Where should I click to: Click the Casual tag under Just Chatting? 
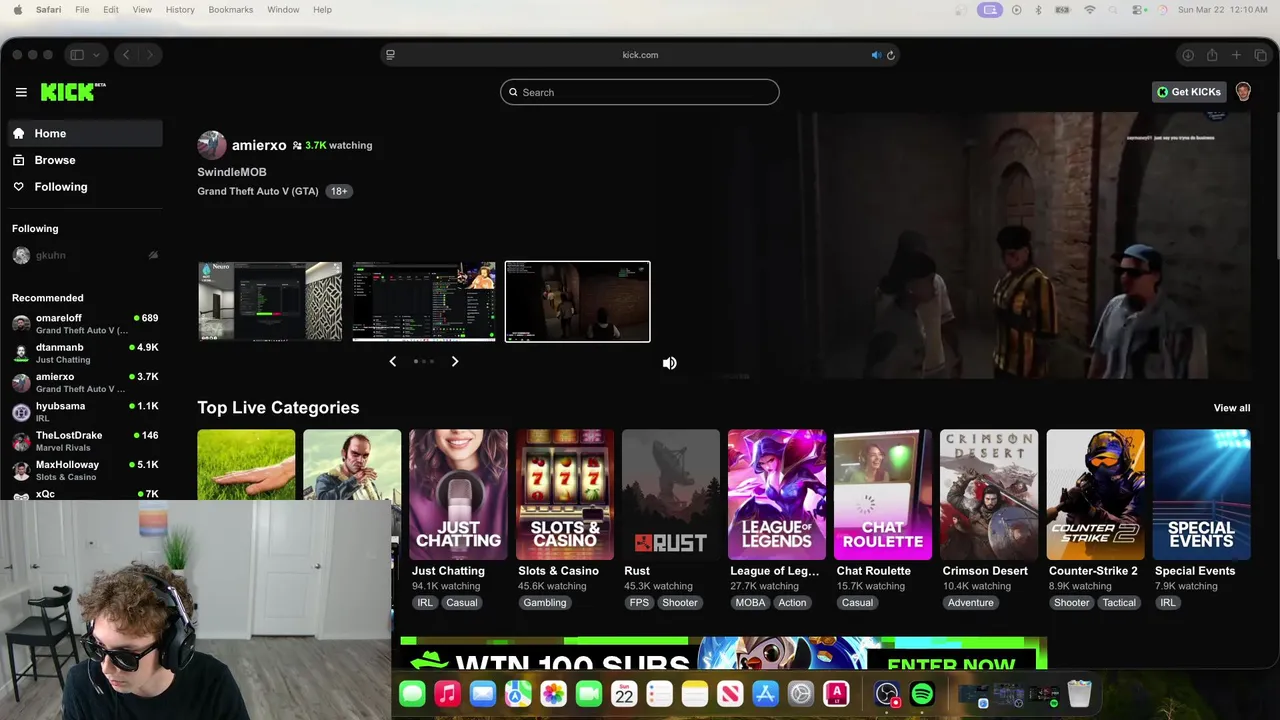tap(462, 603)
